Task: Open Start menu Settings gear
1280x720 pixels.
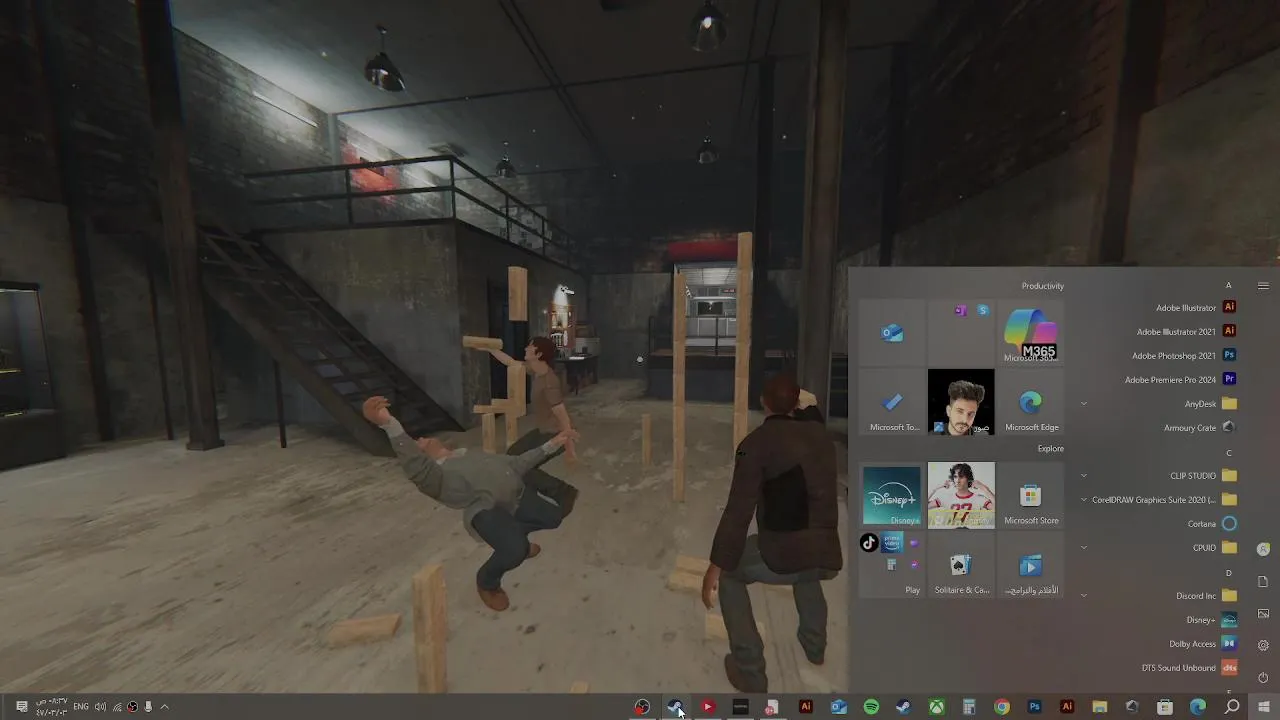Action: (x=1263, y=646)
